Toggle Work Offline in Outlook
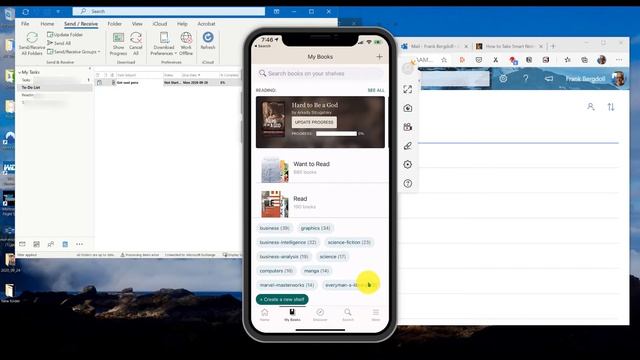 (x=186, y=44)
